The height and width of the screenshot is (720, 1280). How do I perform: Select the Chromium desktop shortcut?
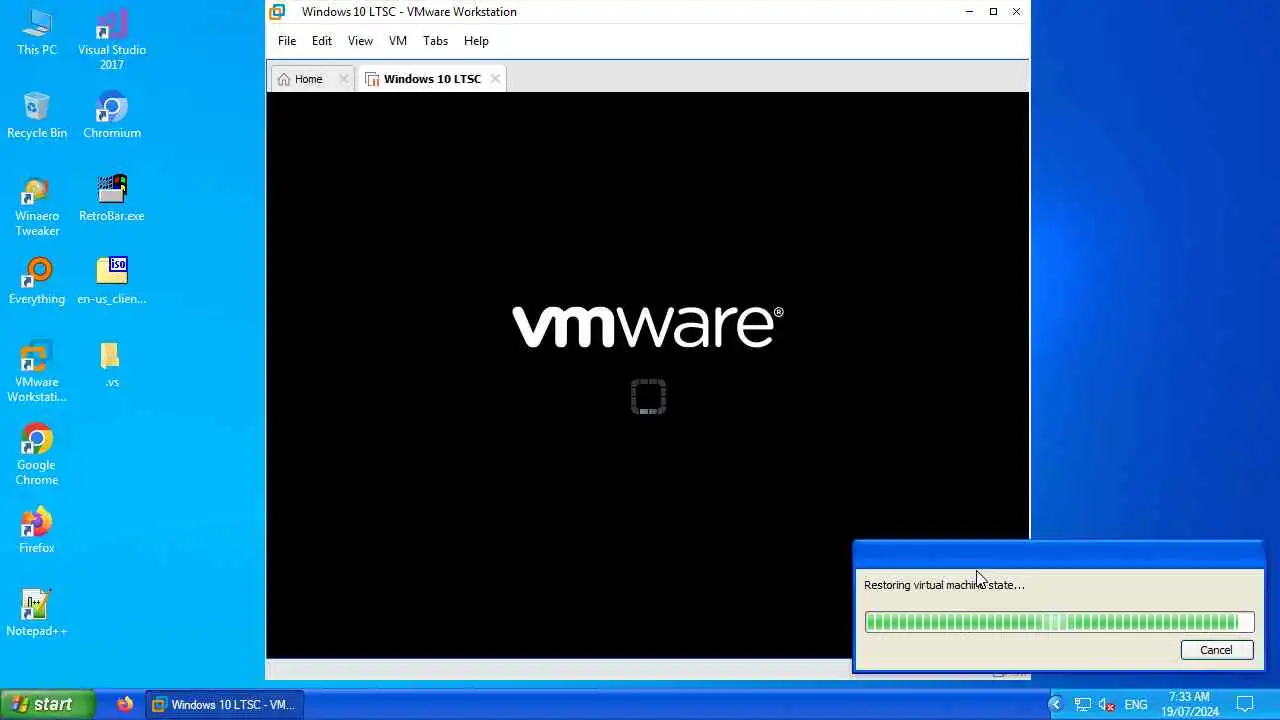point(112,115)
